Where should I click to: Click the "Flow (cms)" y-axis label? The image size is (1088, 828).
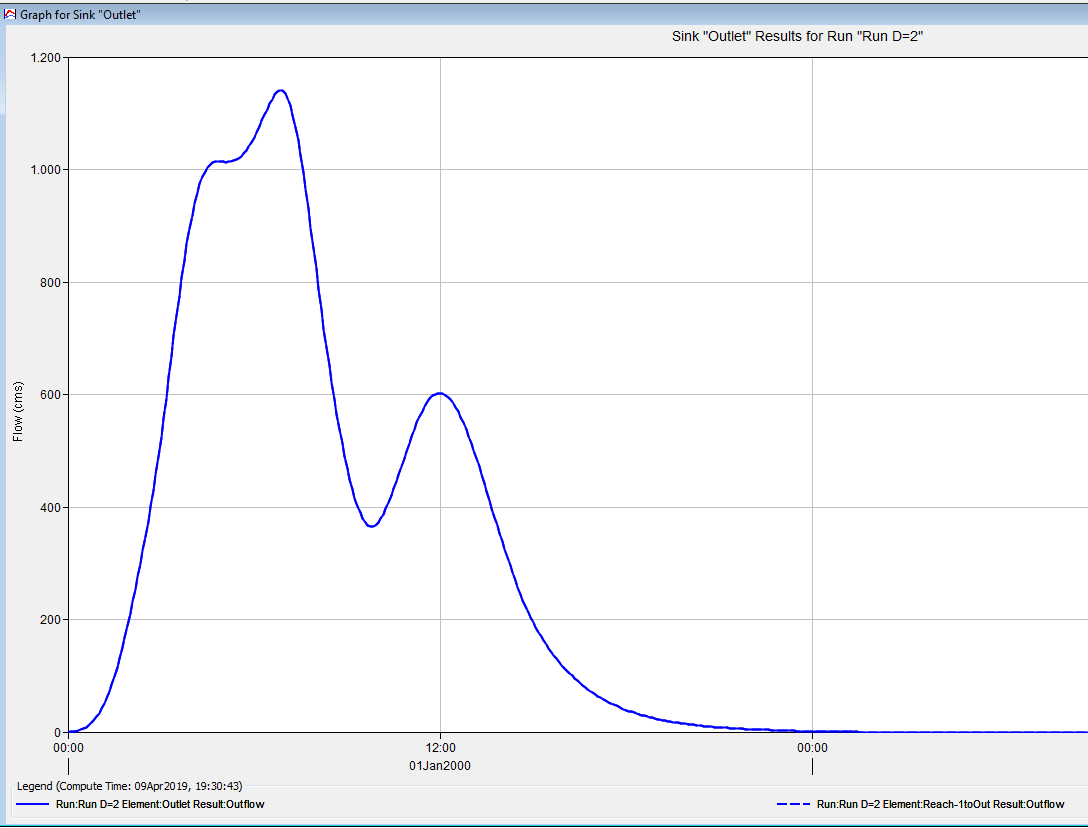pyautogui.click(x=18, y=411)
